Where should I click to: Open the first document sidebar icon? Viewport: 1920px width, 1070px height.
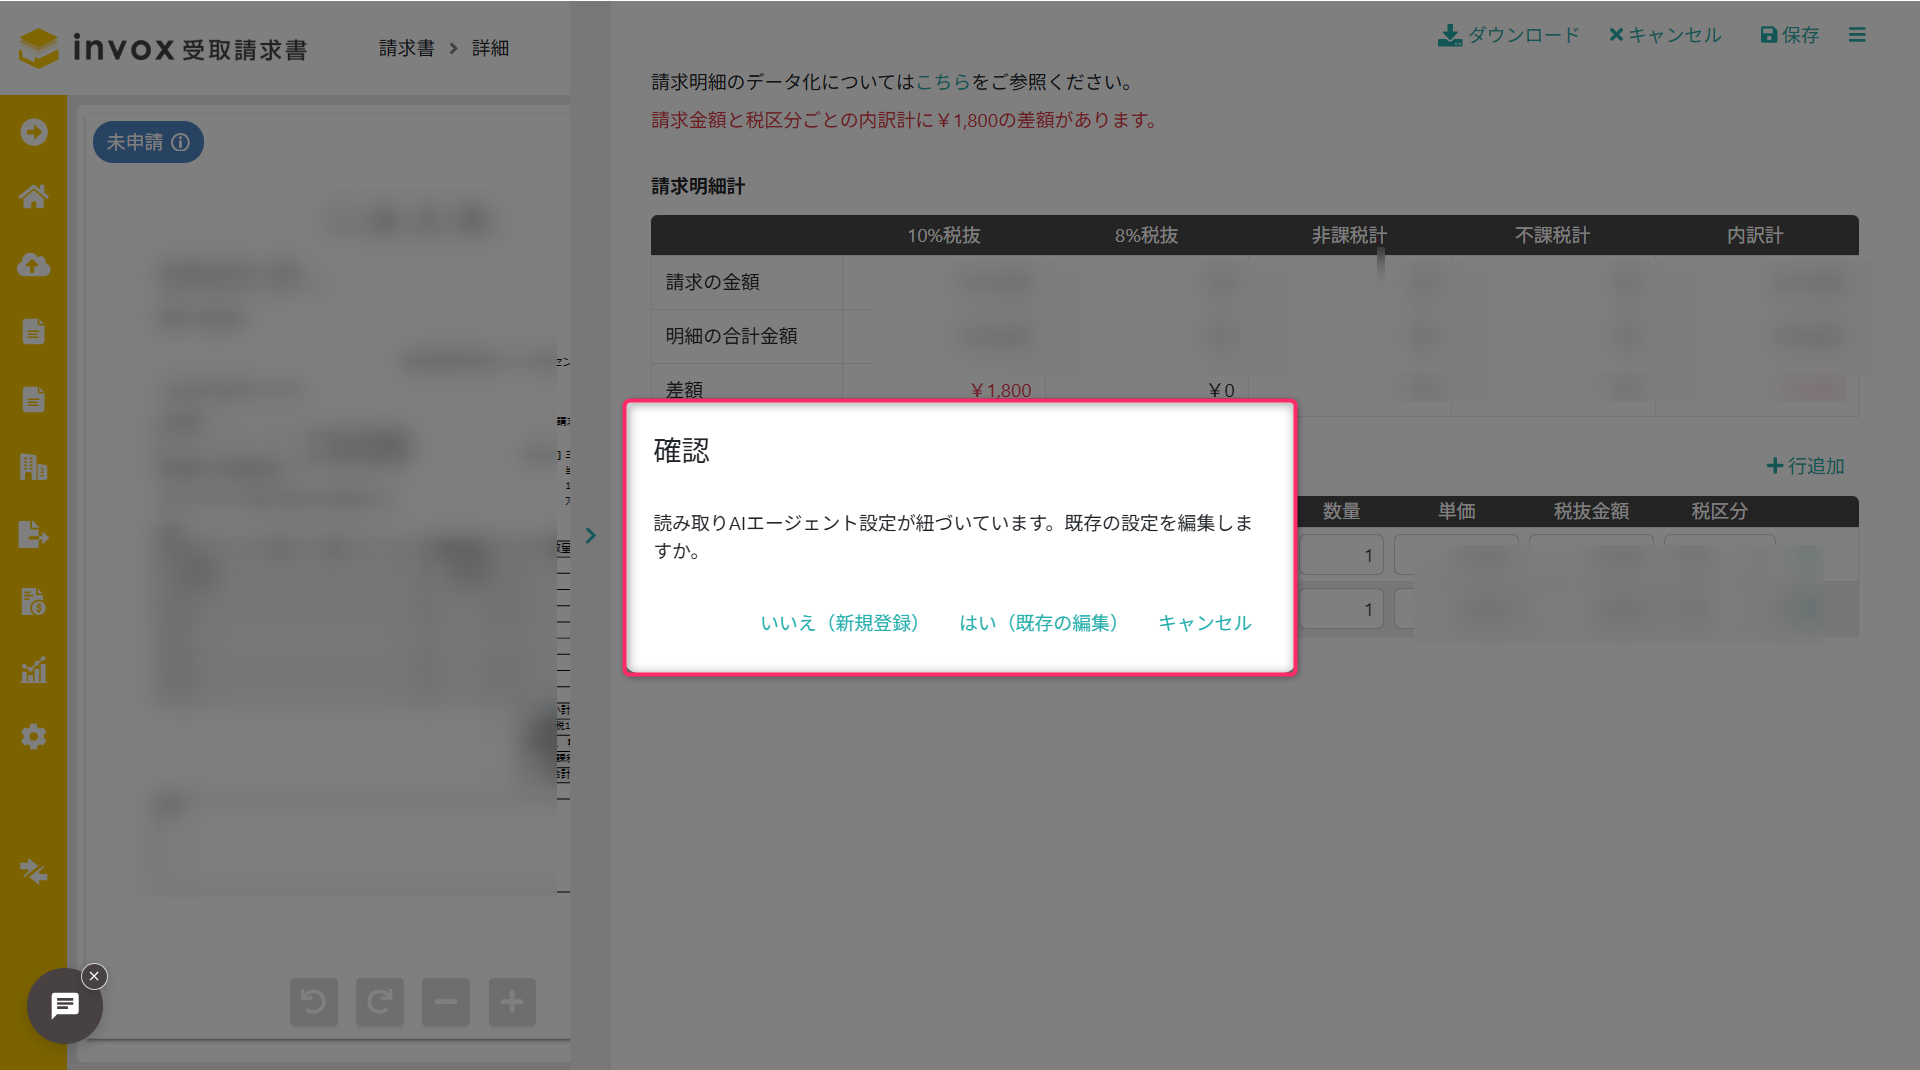(34, 332)
